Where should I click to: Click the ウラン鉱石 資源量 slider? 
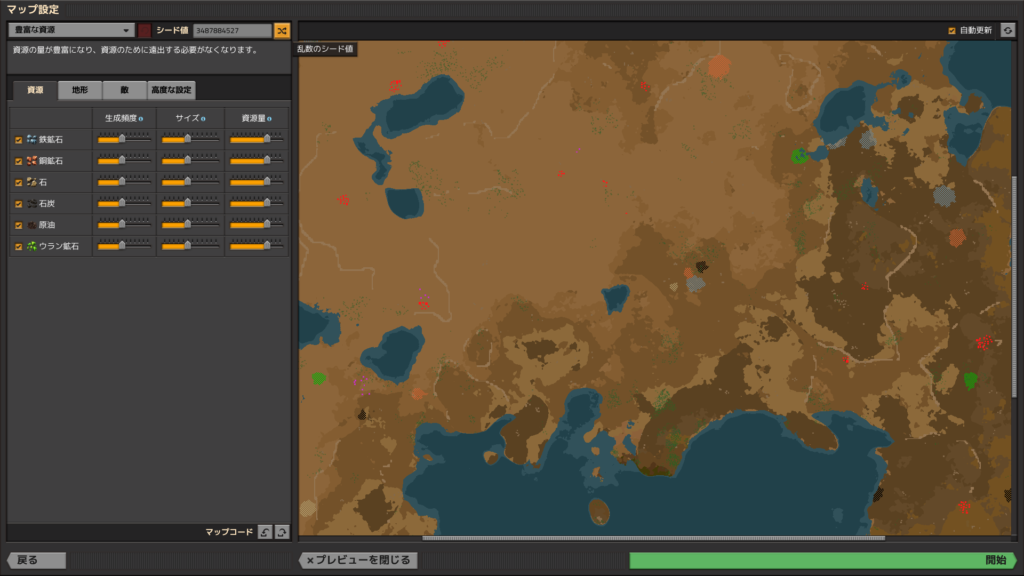pyautogui.click(x=257, y=246)
